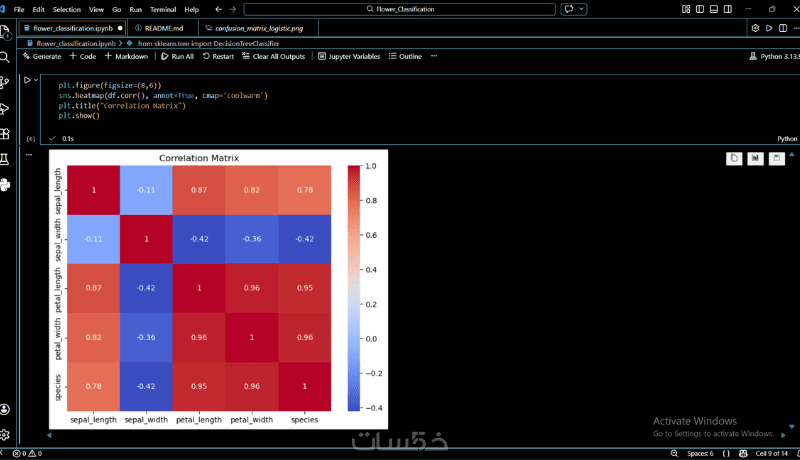Open the File menu

(x=19, y=9)
